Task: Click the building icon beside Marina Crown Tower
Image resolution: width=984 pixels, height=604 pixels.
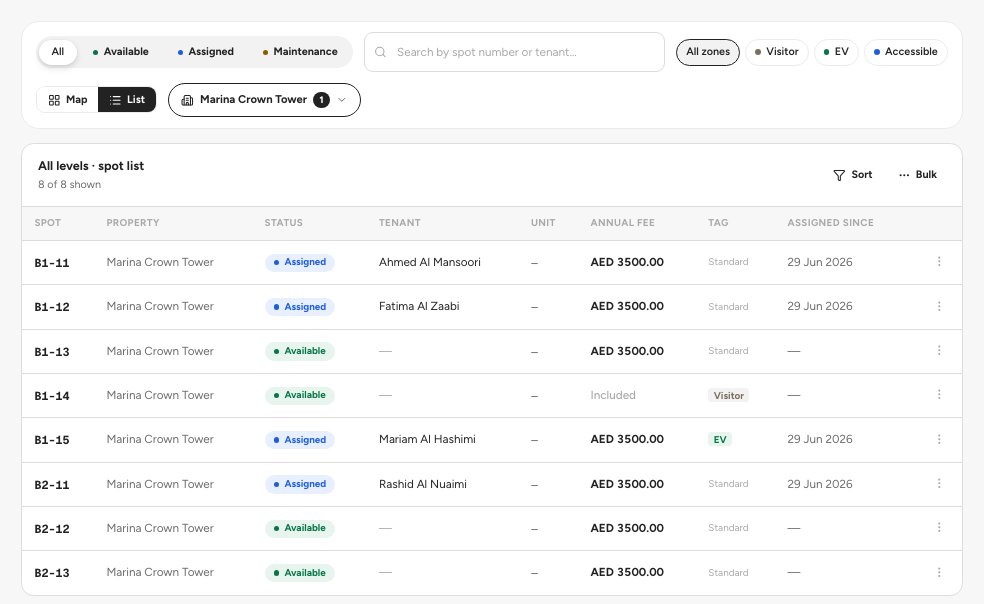Action: point(187,100)
